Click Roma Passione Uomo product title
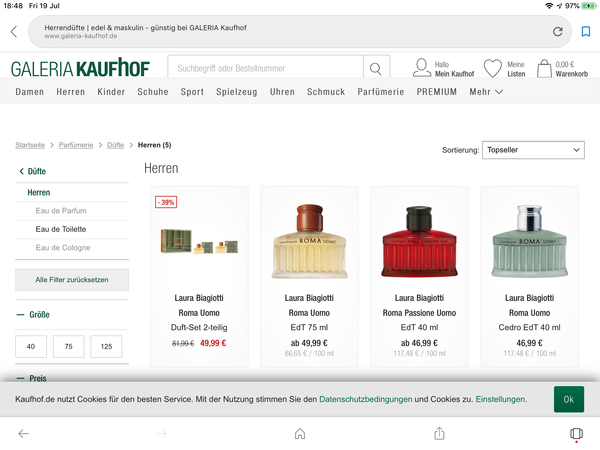 click(x=419, y=313)
